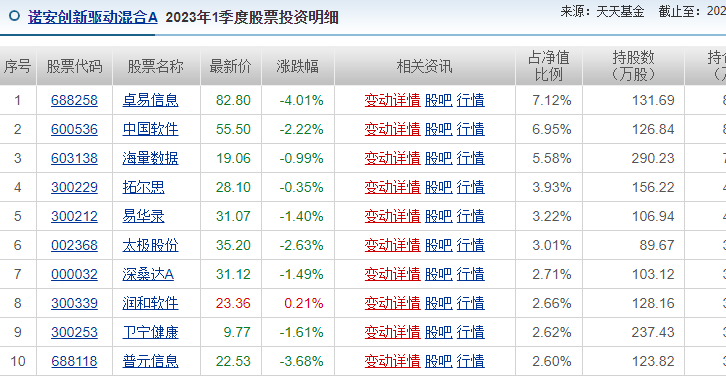Open 行情 for 卫宁健康
Image resolution: width=726 pixels, height=388 pixels.
(x=470, y=332)
